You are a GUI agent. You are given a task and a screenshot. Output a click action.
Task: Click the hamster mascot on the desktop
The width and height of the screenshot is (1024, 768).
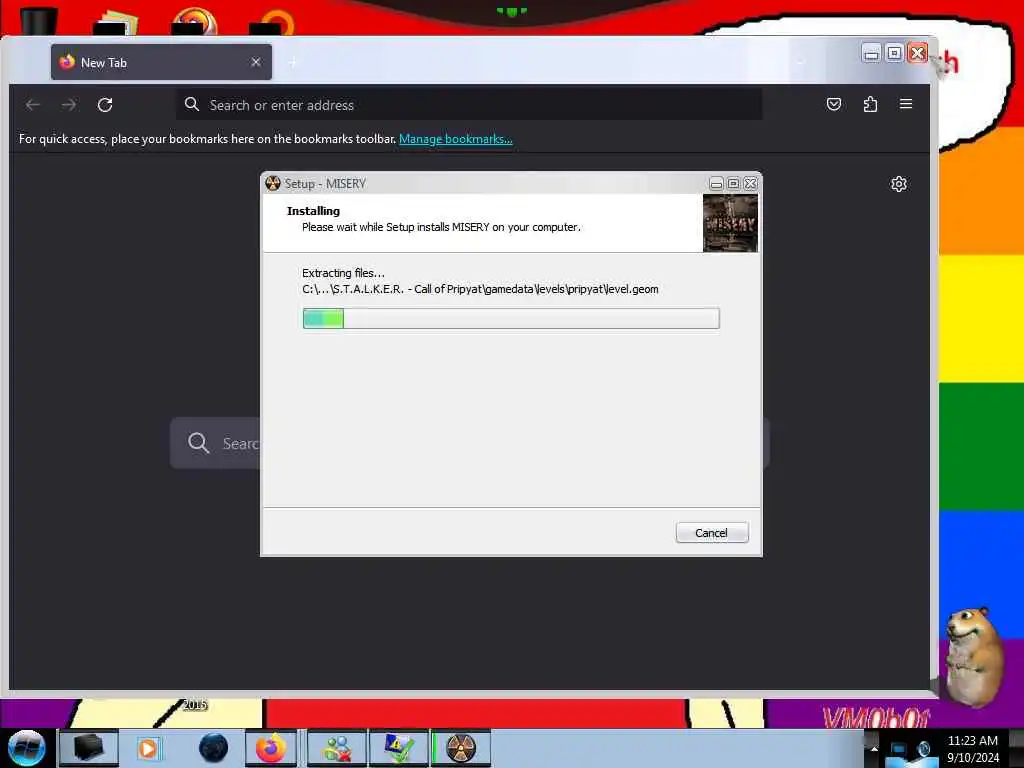point(973,656)
